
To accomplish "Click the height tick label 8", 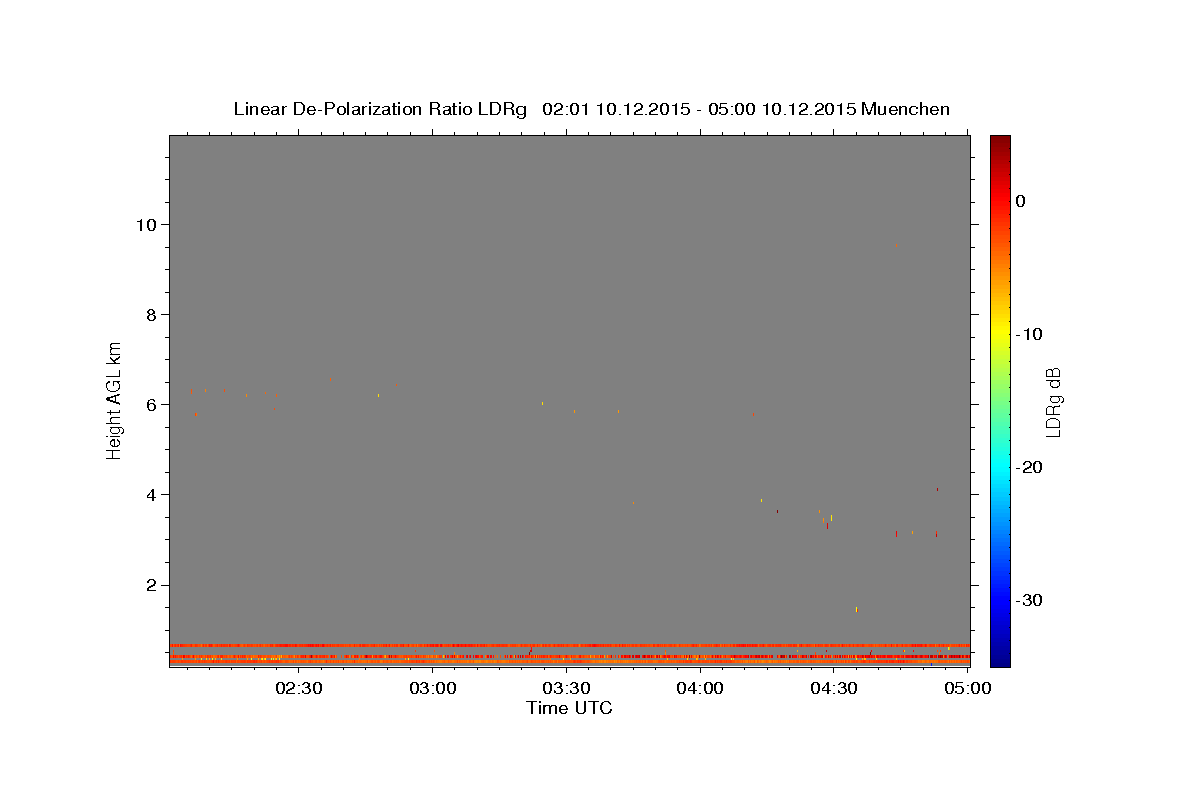I will coord(149,314).
